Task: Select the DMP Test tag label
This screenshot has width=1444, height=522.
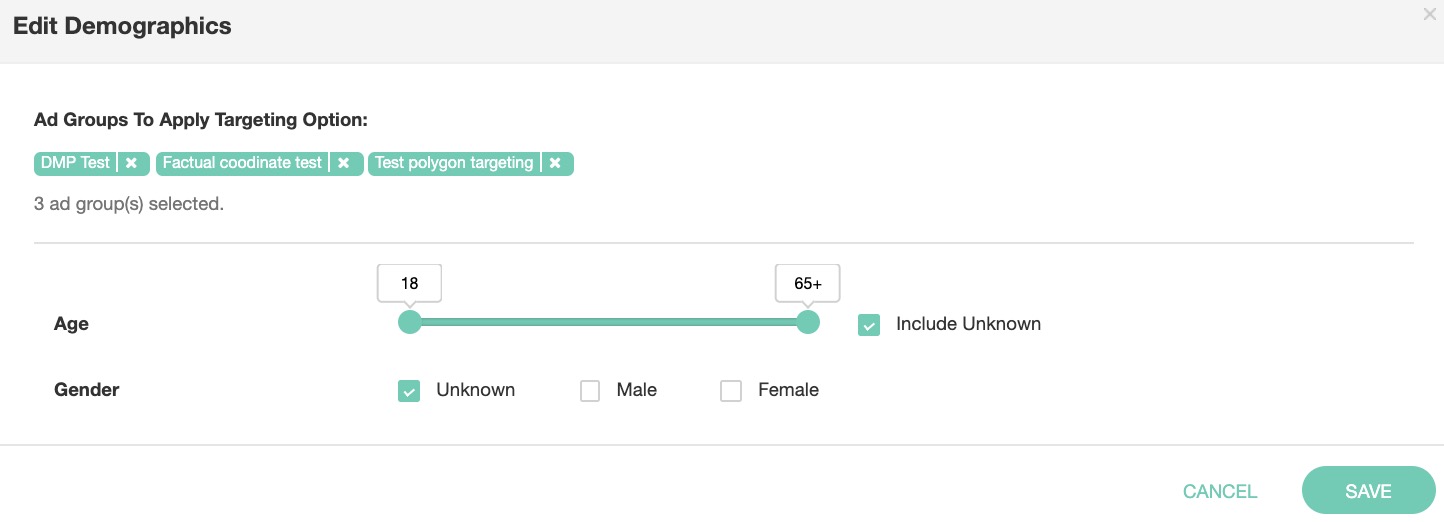Action: [75, 163]
